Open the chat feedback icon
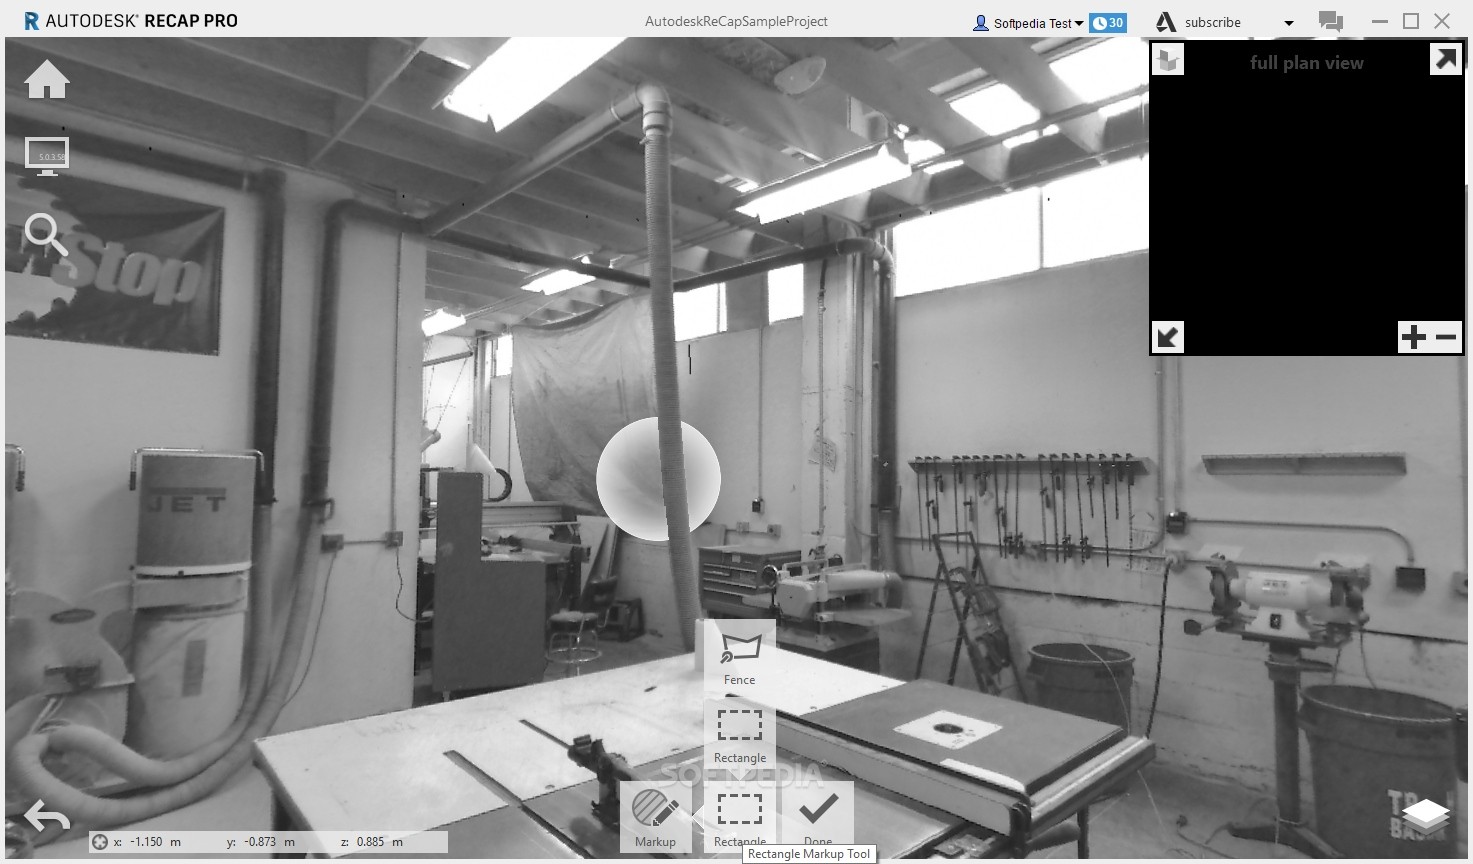1473x864 pixels. coord(1330,21)
